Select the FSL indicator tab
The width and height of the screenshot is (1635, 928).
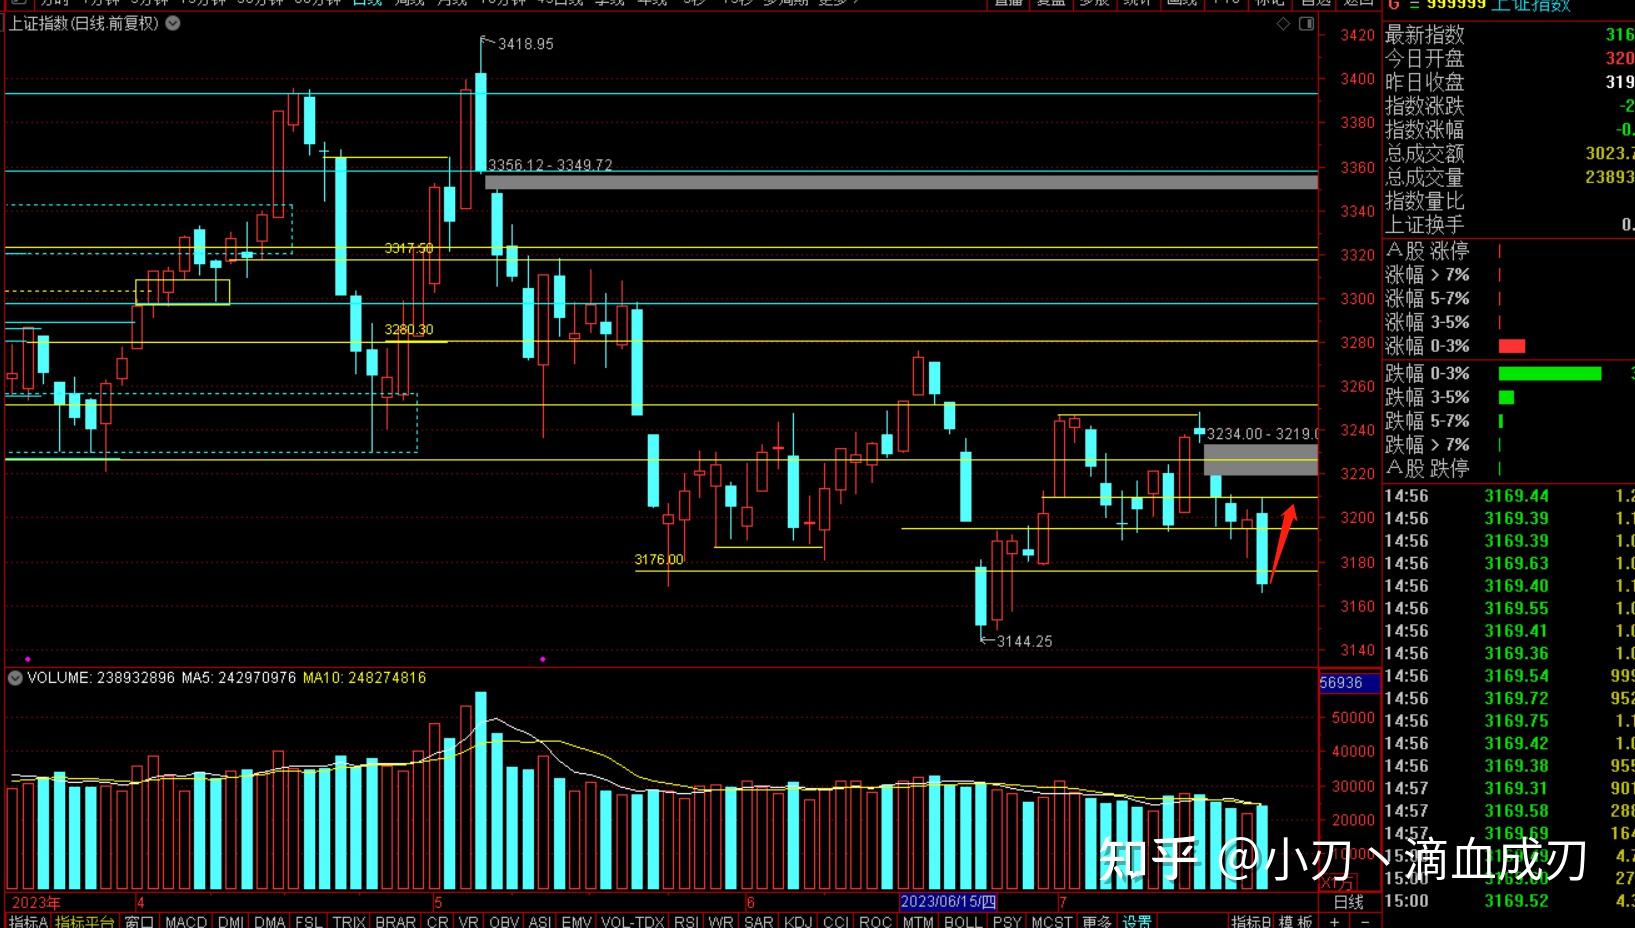coord(308,921)
